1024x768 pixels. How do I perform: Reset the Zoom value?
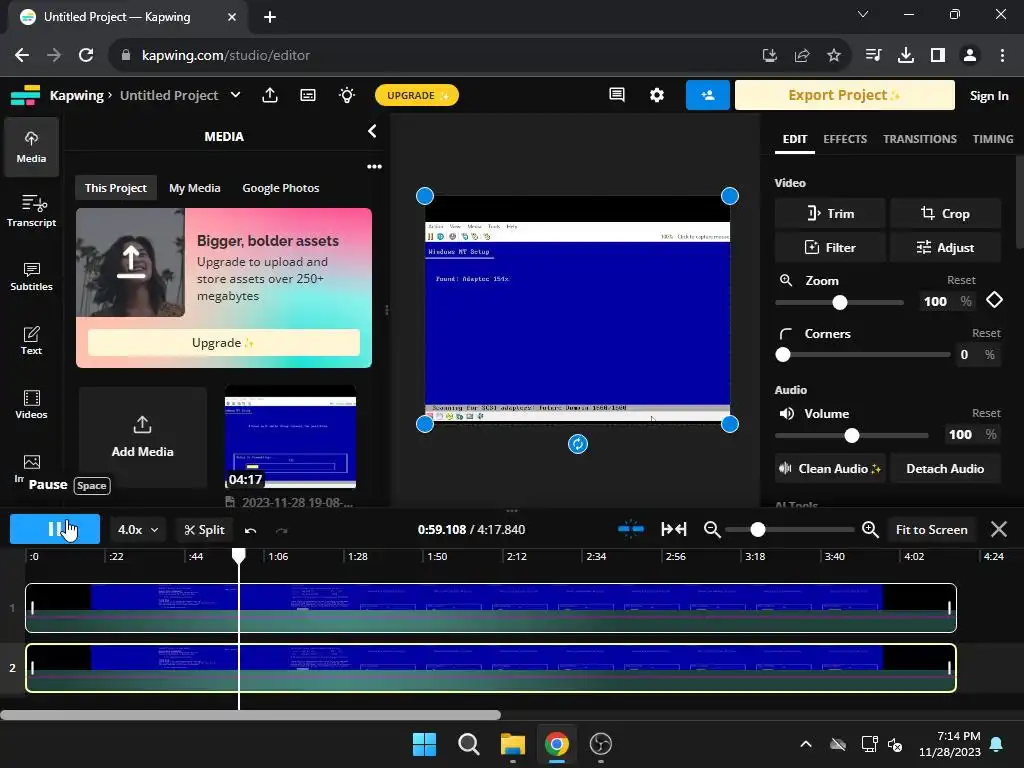(x=961, y=280)
